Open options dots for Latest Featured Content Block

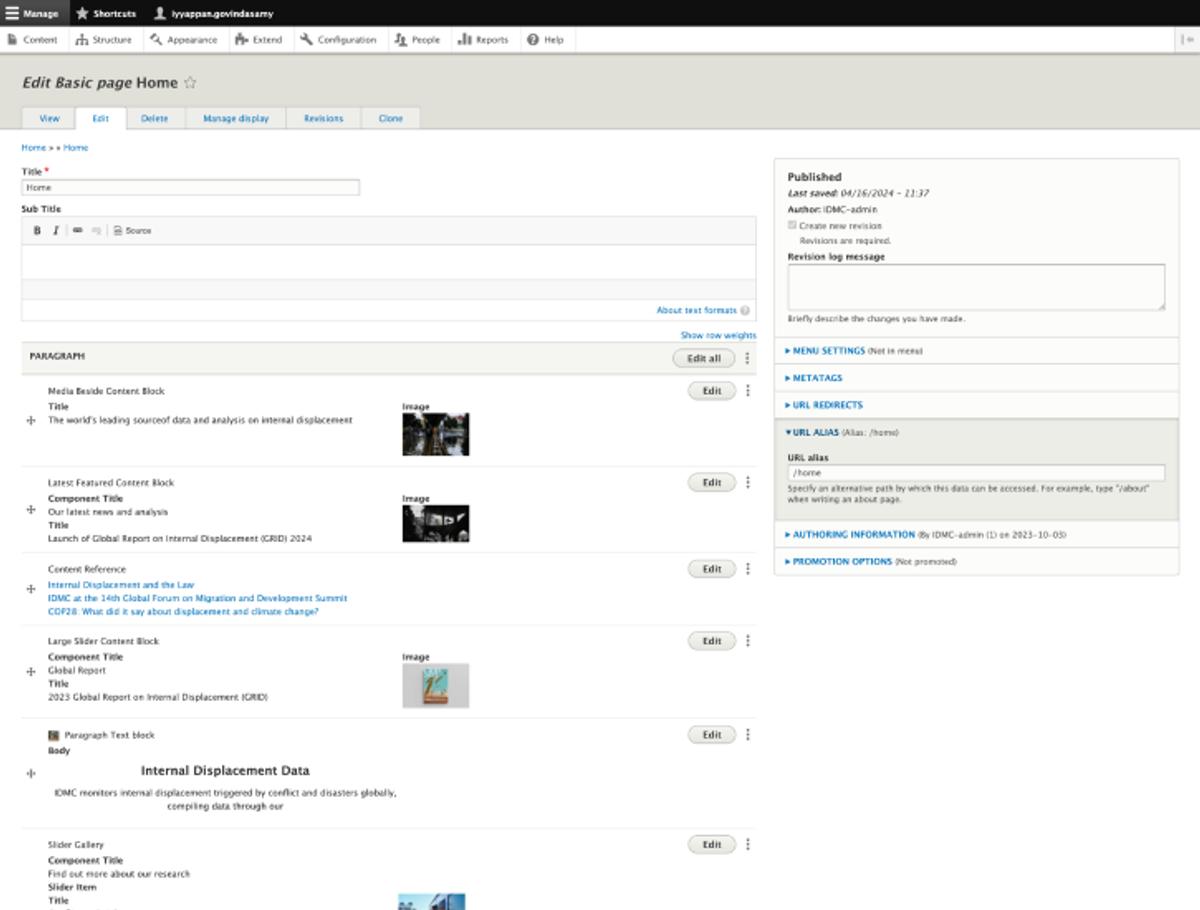748,482
